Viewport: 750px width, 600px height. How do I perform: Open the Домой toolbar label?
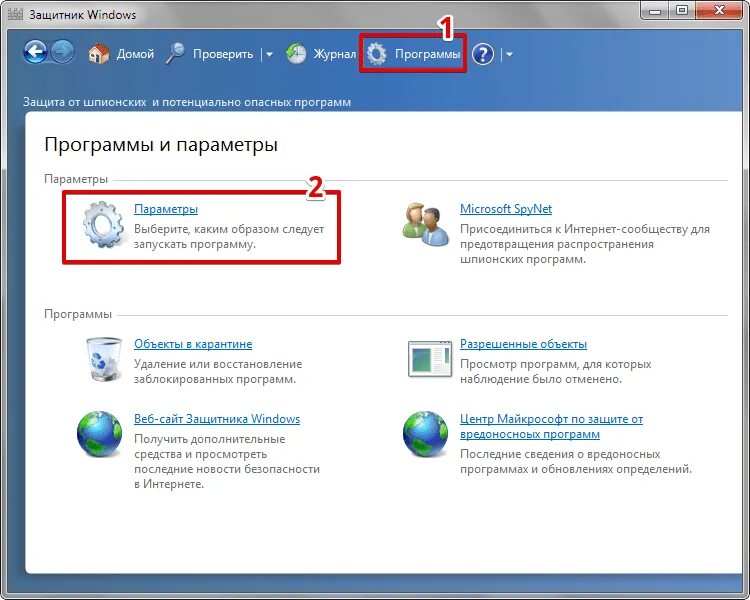135,54
